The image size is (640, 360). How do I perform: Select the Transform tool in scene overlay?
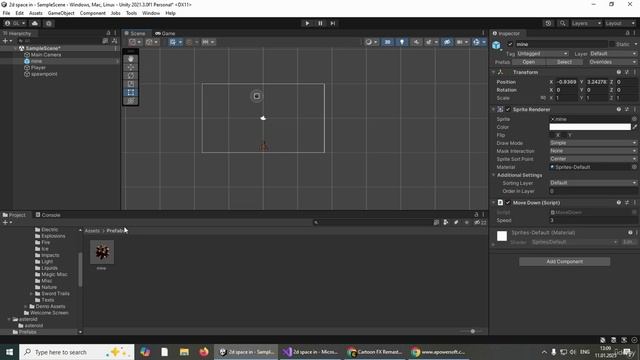(131, 101)
